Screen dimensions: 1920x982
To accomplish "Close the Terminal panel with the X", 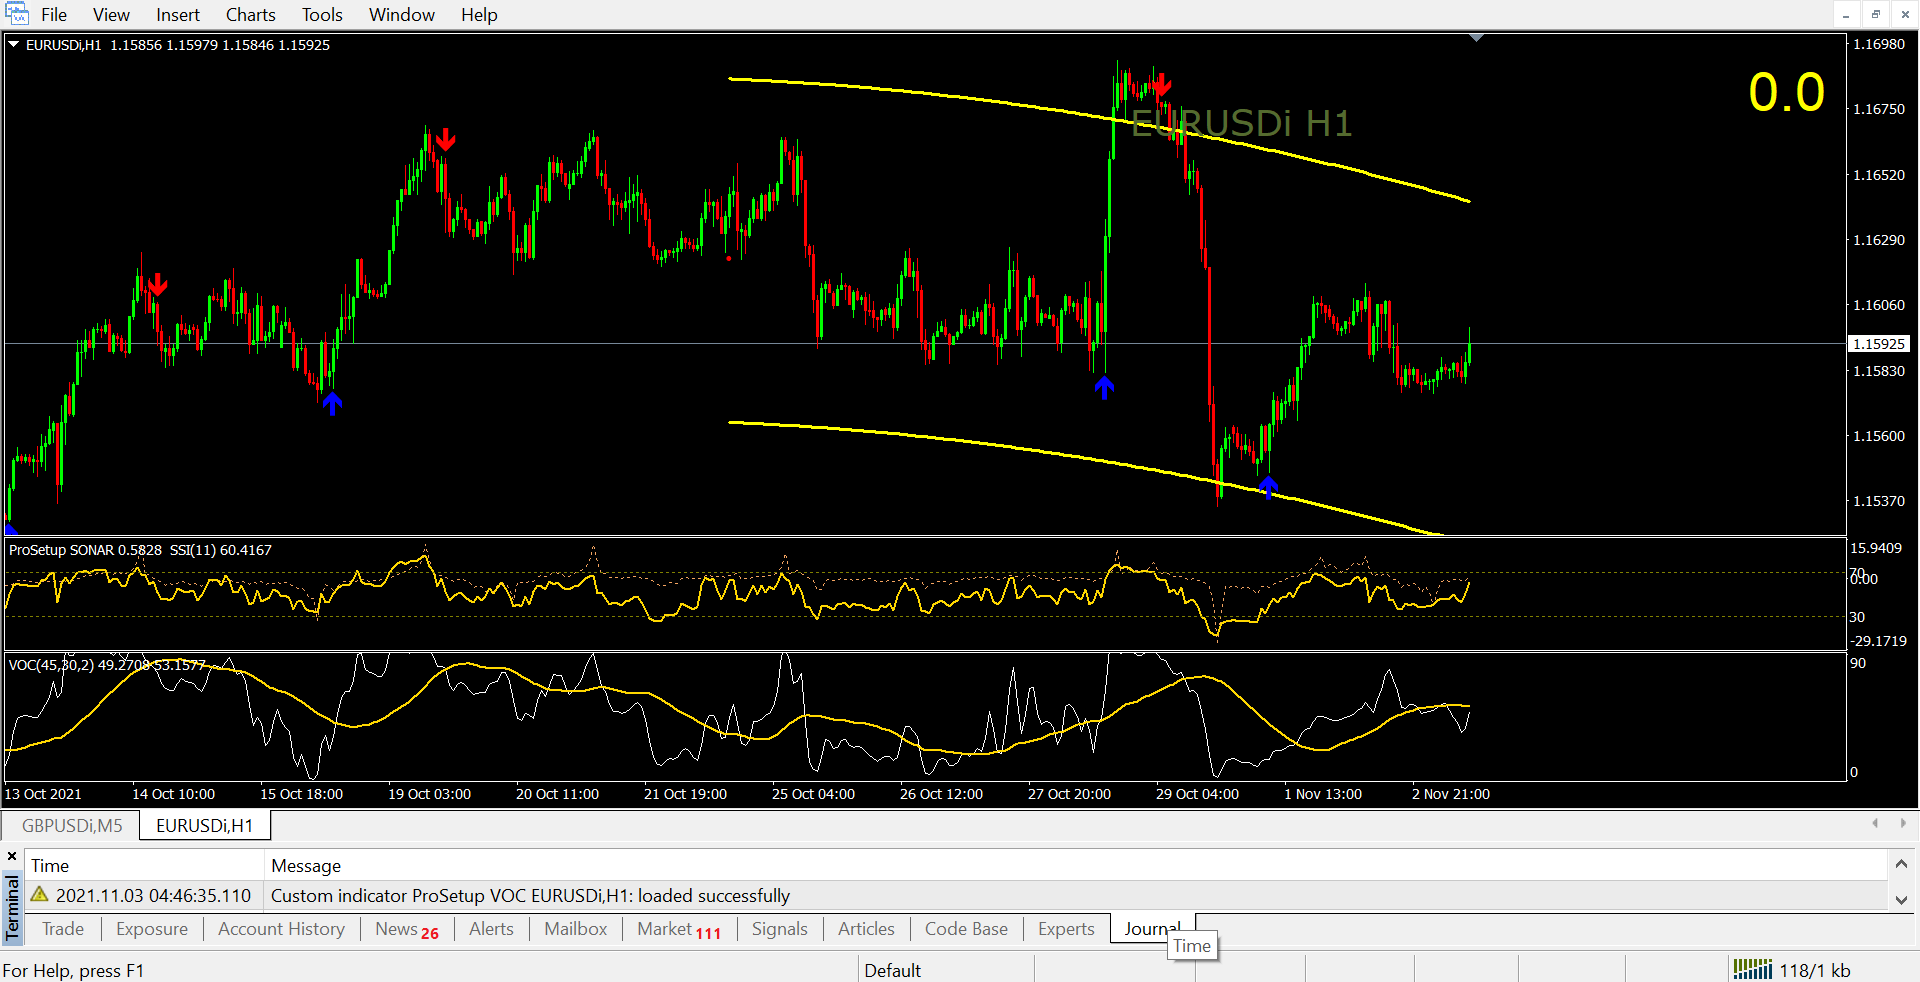I will point(12,857).
